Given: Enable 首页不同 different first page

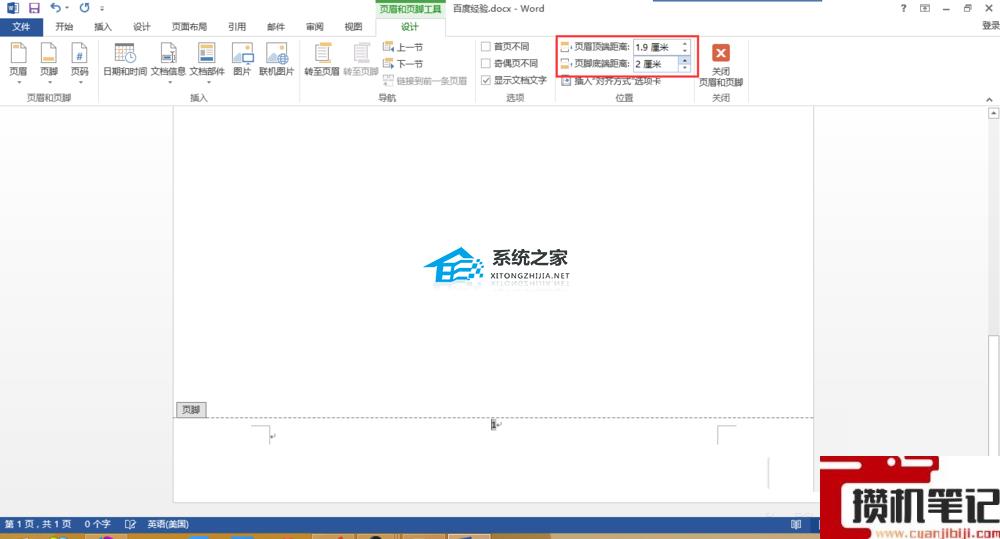Looking at the screenshot, I should click(505, 47).
